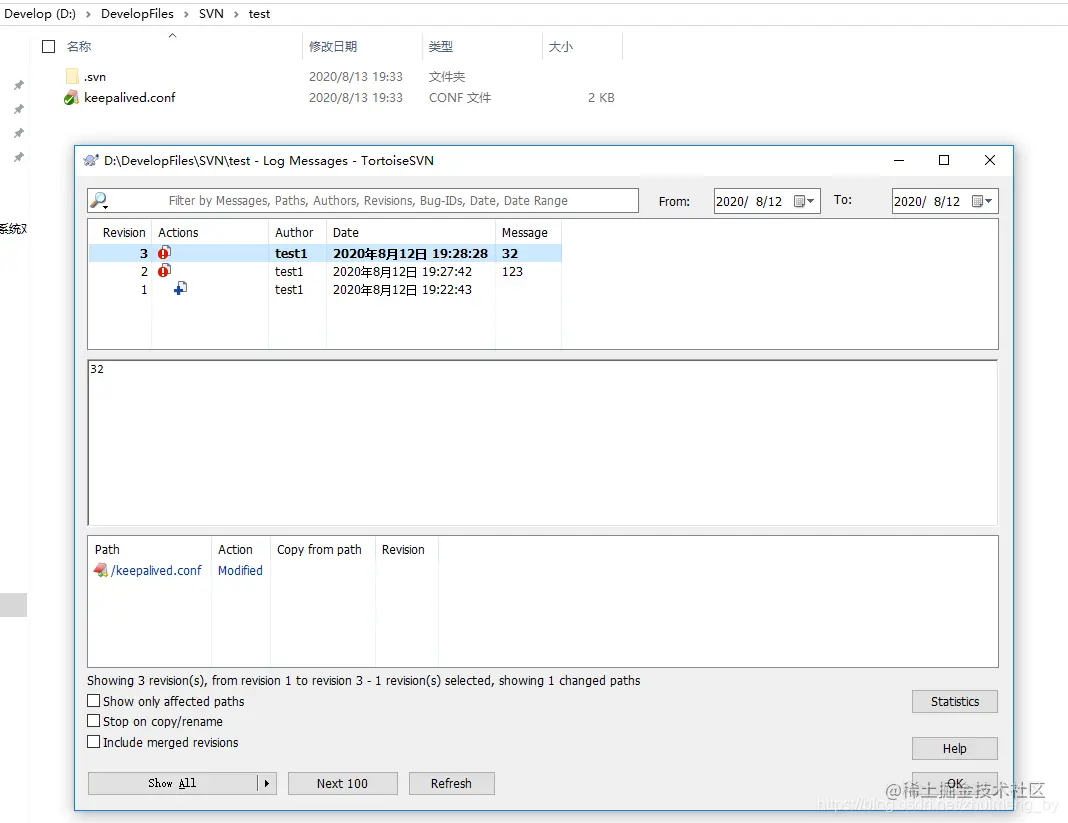
Task: Maximize the Log Messages dialog
Action: coord(944,160)
